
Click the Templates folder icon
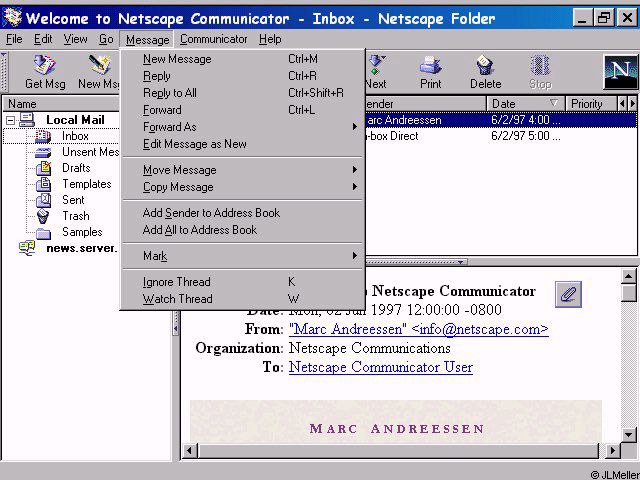click(x=43, y=184)
